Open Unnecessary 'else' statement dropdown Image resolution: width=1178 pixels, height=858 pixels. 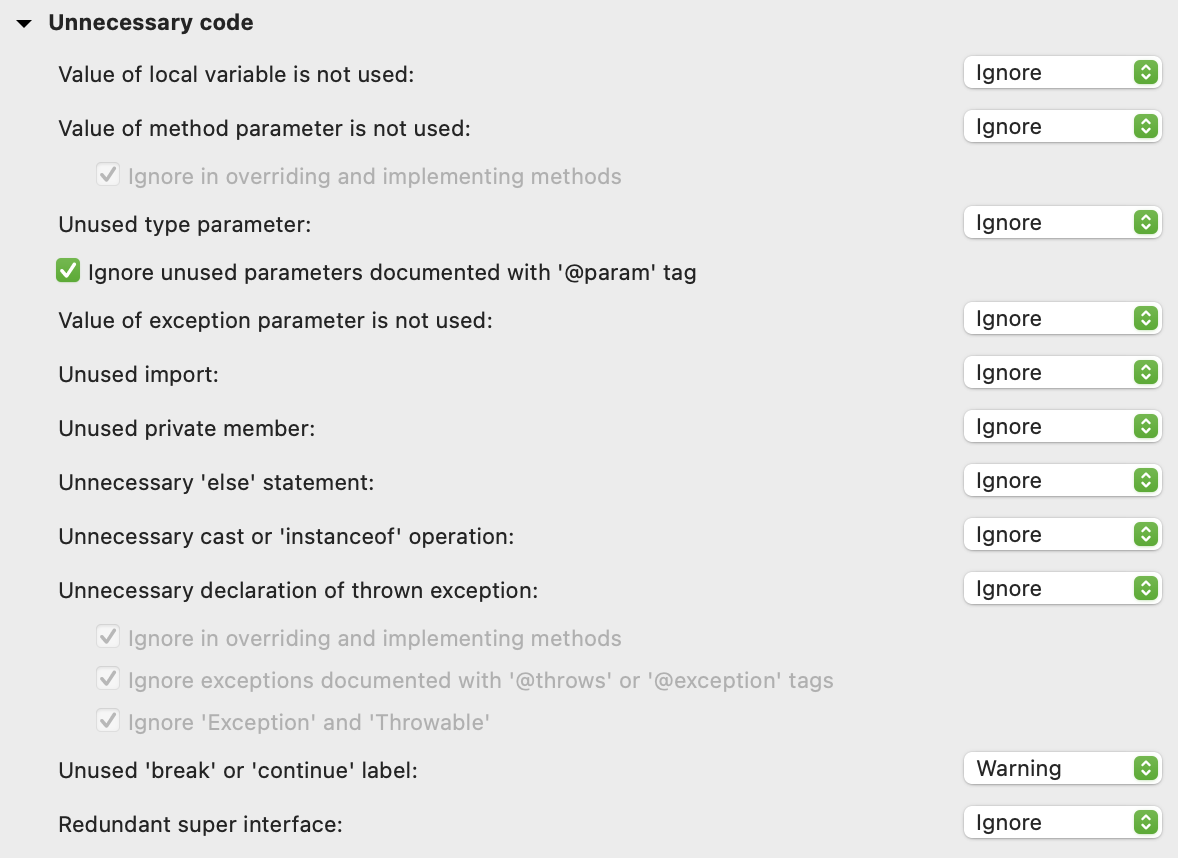click(1061, 481)
